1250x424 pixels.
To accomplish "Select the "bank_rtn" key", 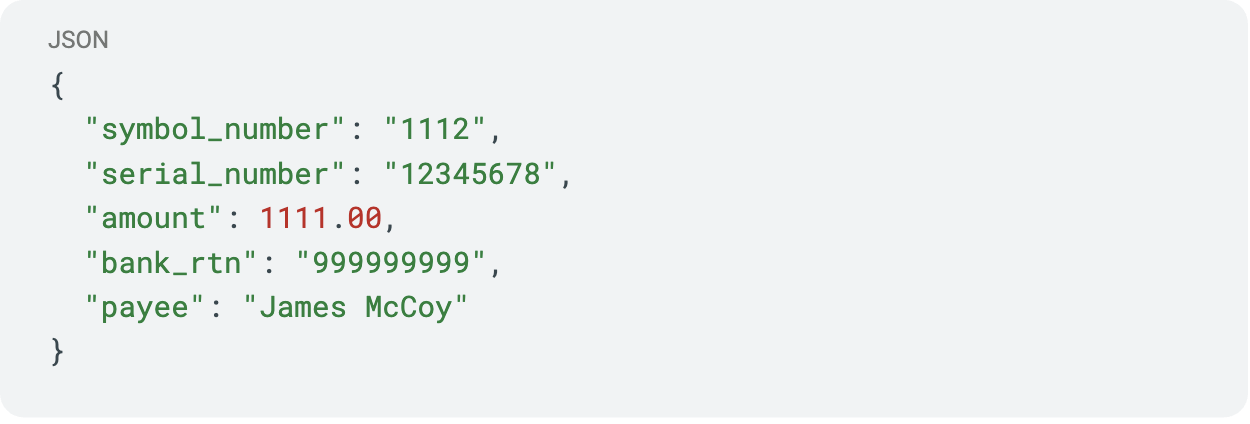I will (171, 263).
